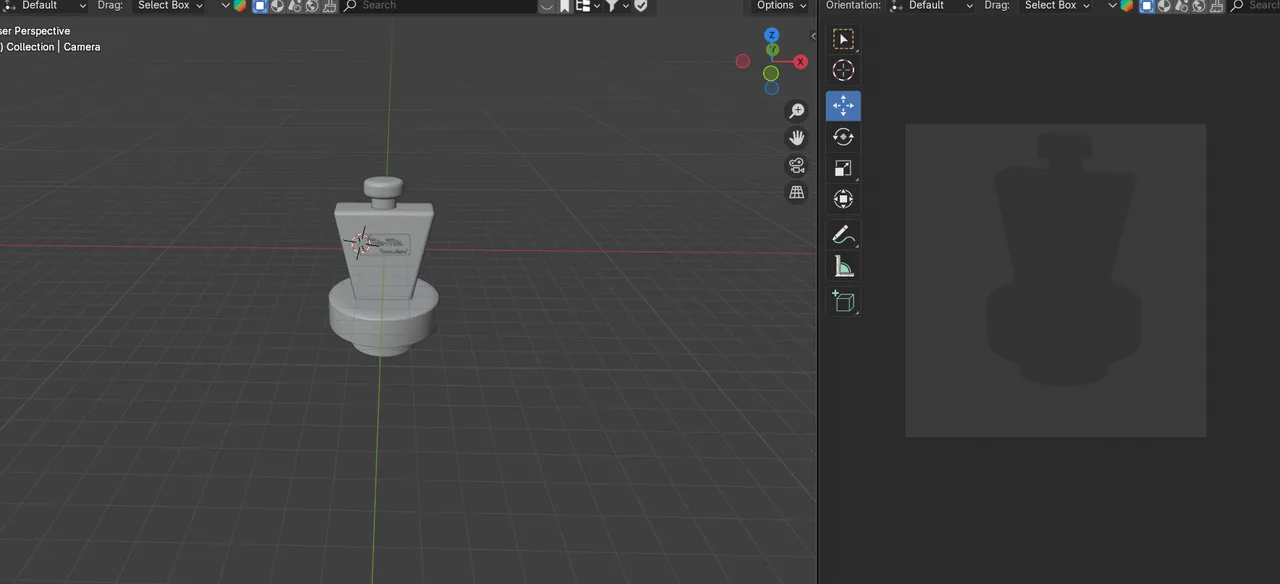Image resolution: width=1280 pixels, height=584 pixels.
Task: Open the left viewport Select Box drag dropdown
Action: click(x=170, y=5)
